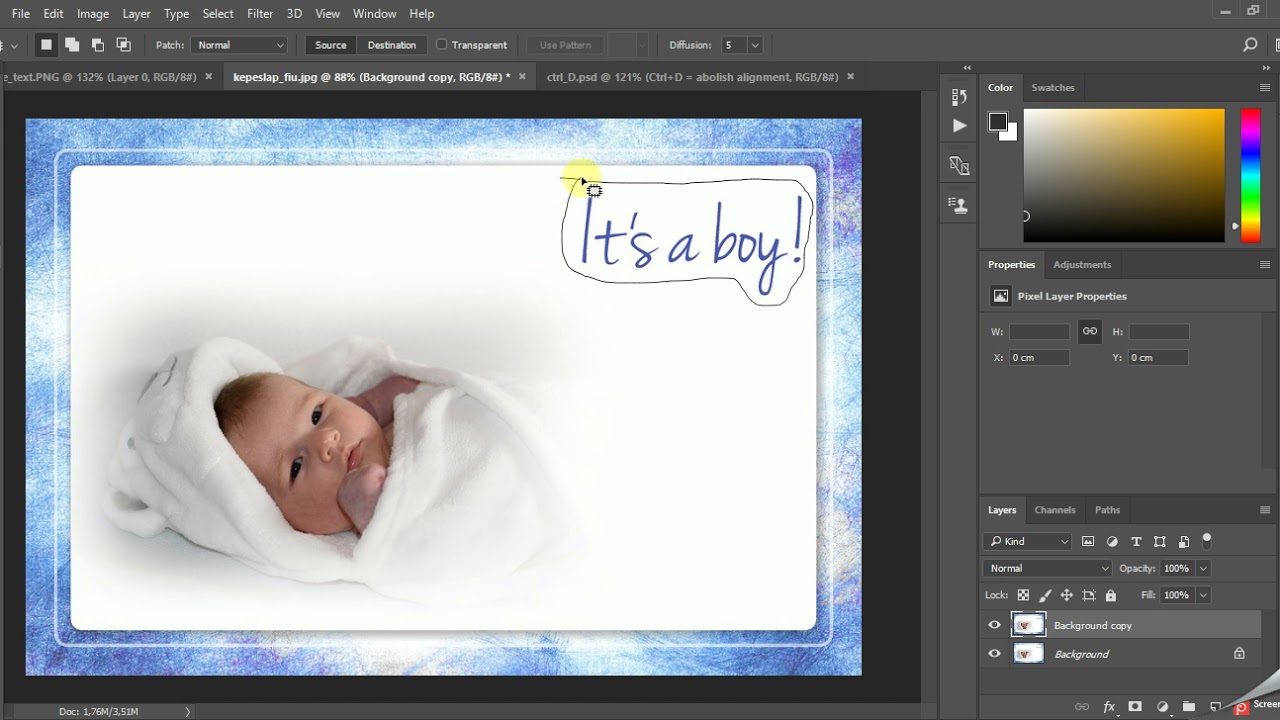Click inside the color picker field

pyautogui.click(x=1124, y=175)
